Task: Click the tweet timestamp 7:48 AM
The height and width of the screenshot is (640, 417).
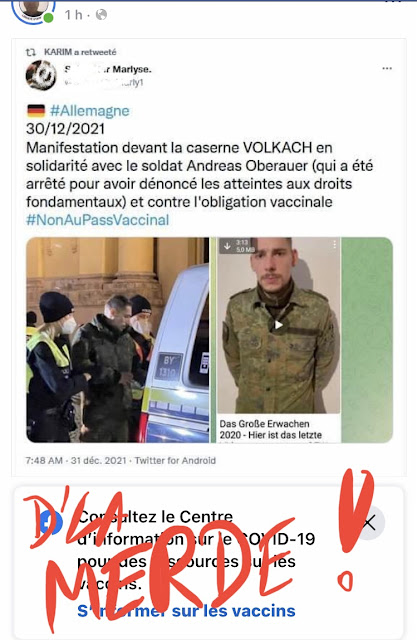Action: [x=44, y=460]
